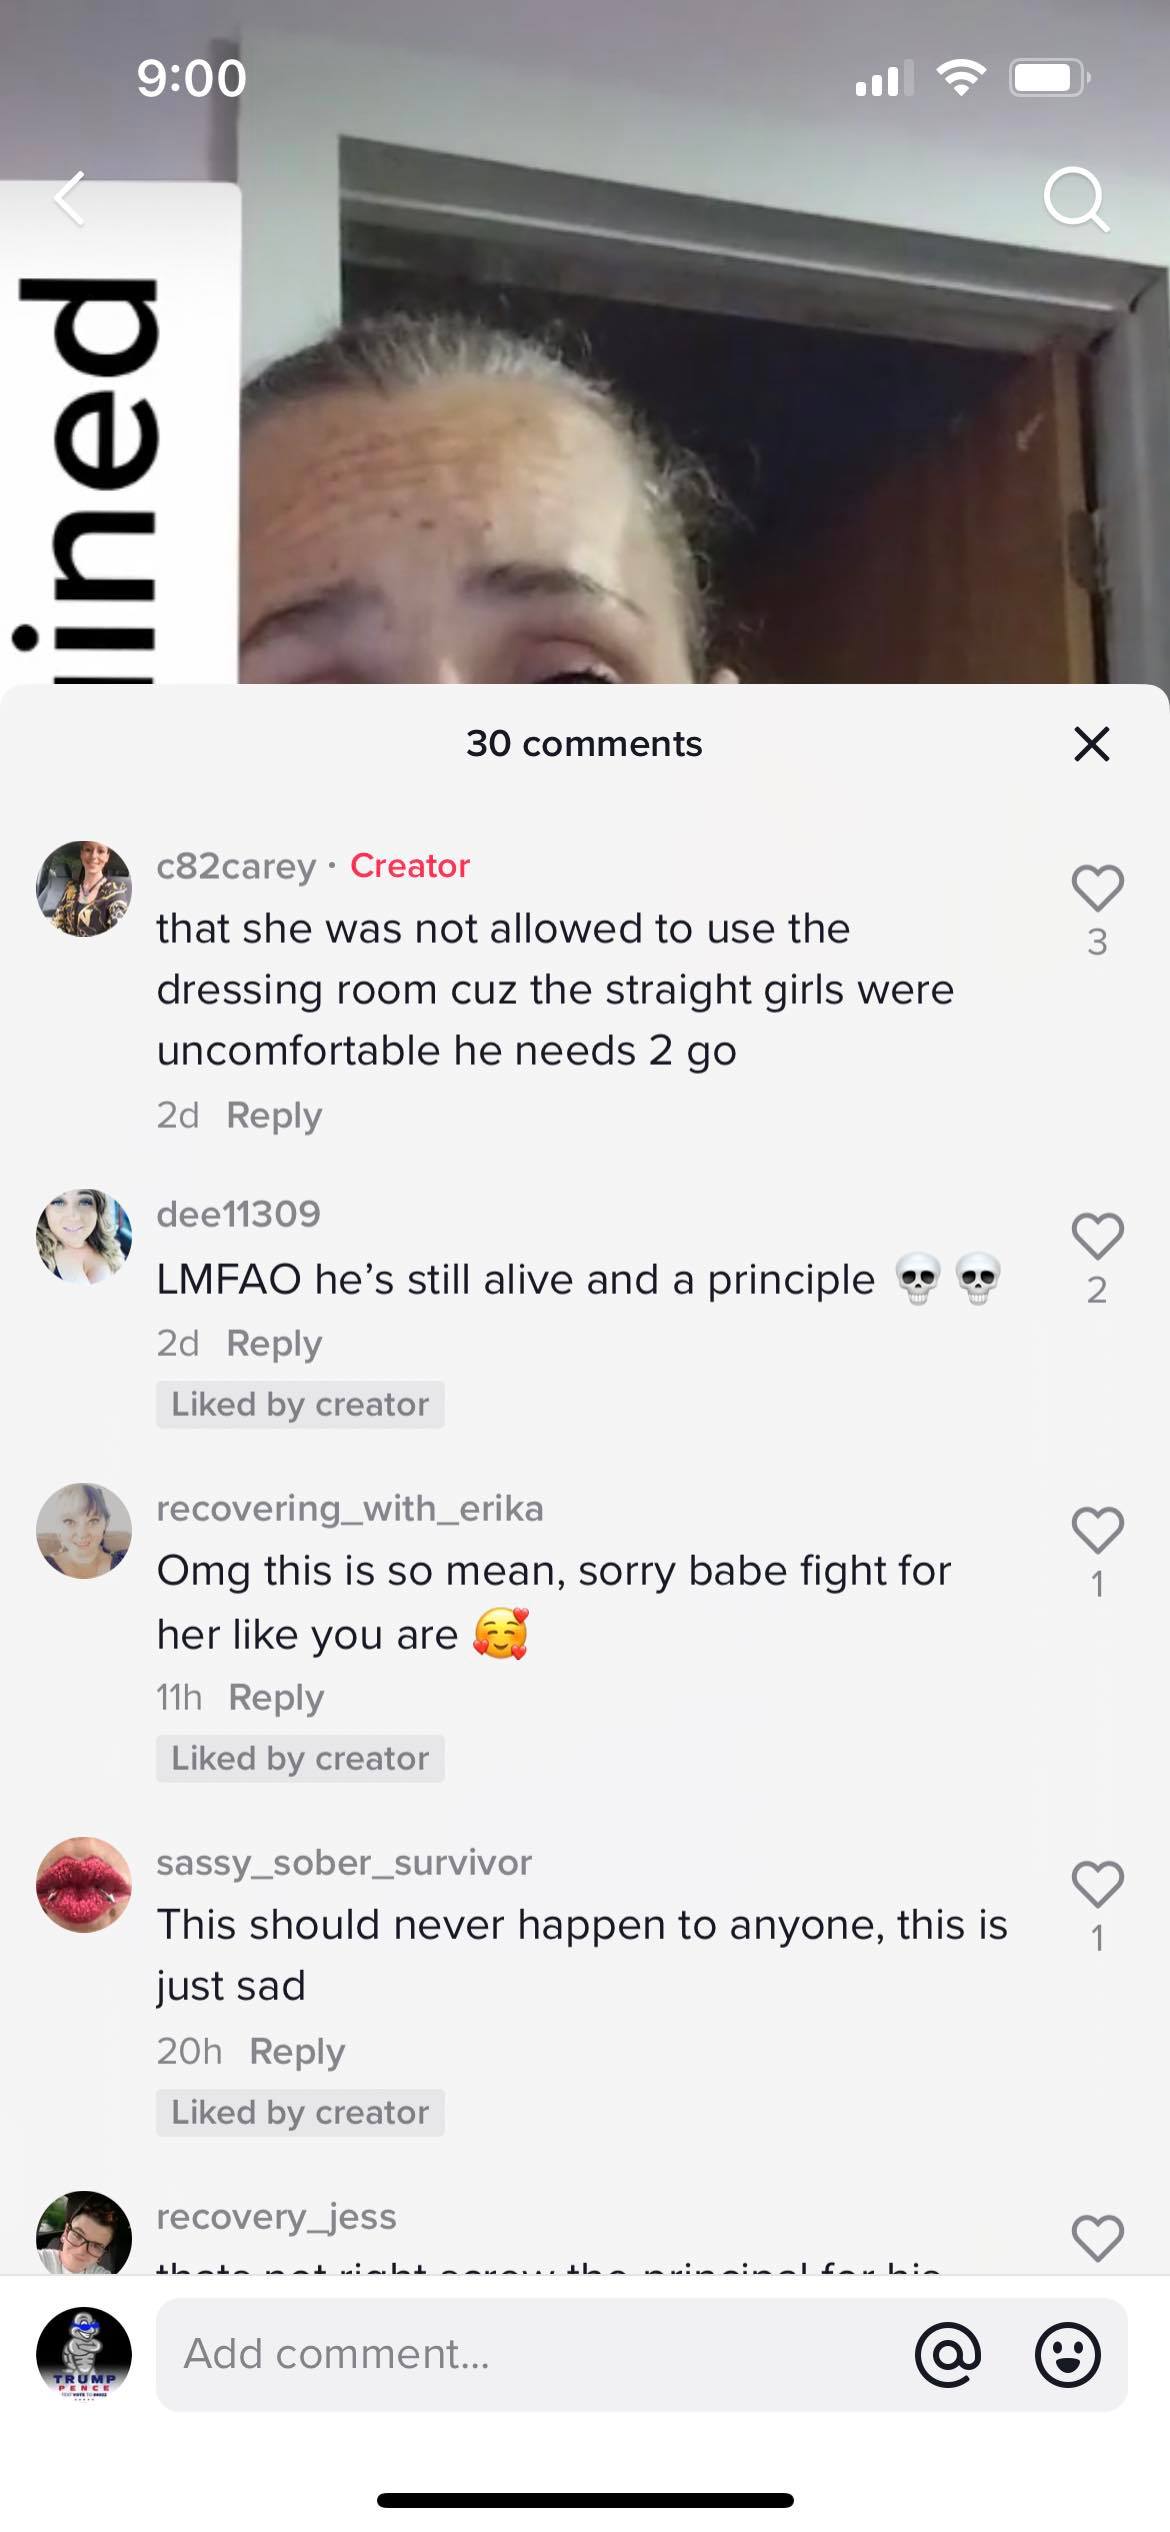Open the recovering_with_erika username link
Viewport: 1170px width, 2532px height.
coord(350,1508)
